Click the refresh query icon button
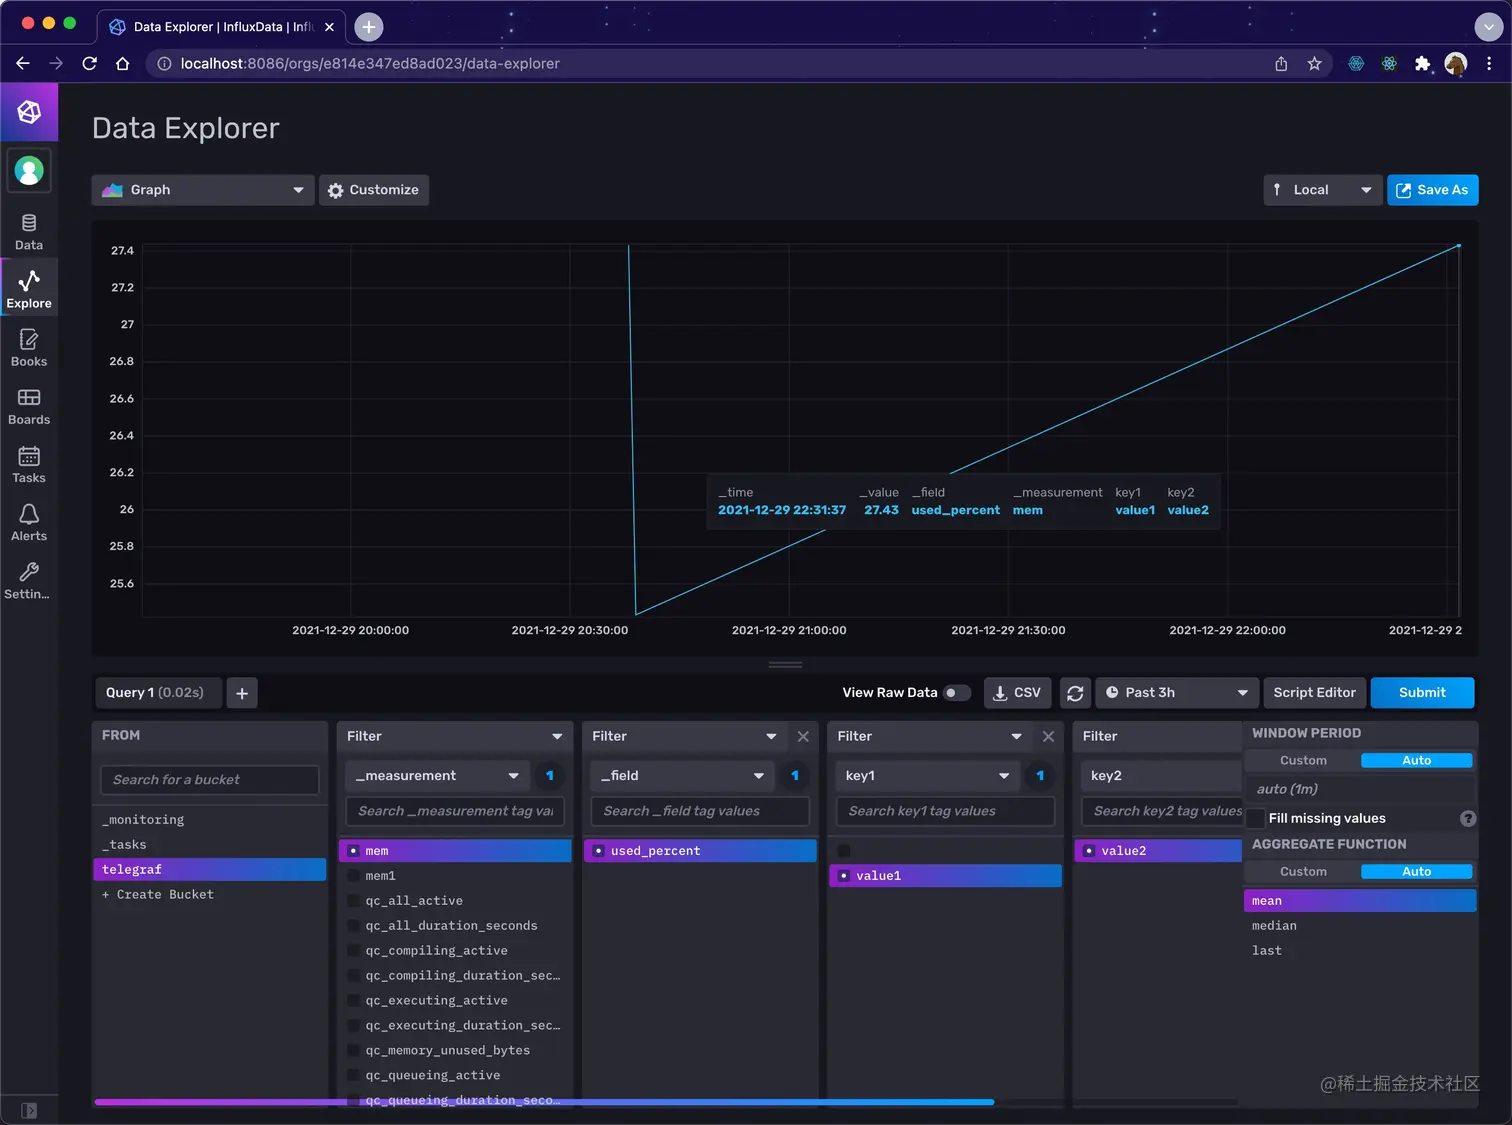This screenshot has height=1125, width=1512. pos(1075,693)
